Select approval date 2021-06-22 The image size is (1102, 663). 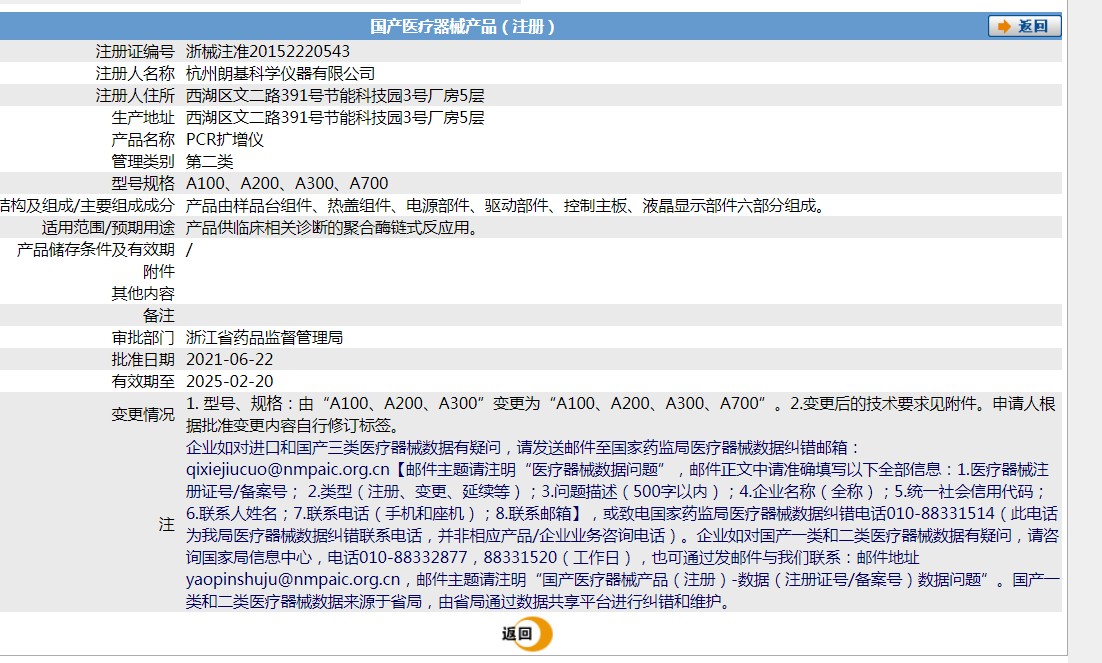point(229,359)
